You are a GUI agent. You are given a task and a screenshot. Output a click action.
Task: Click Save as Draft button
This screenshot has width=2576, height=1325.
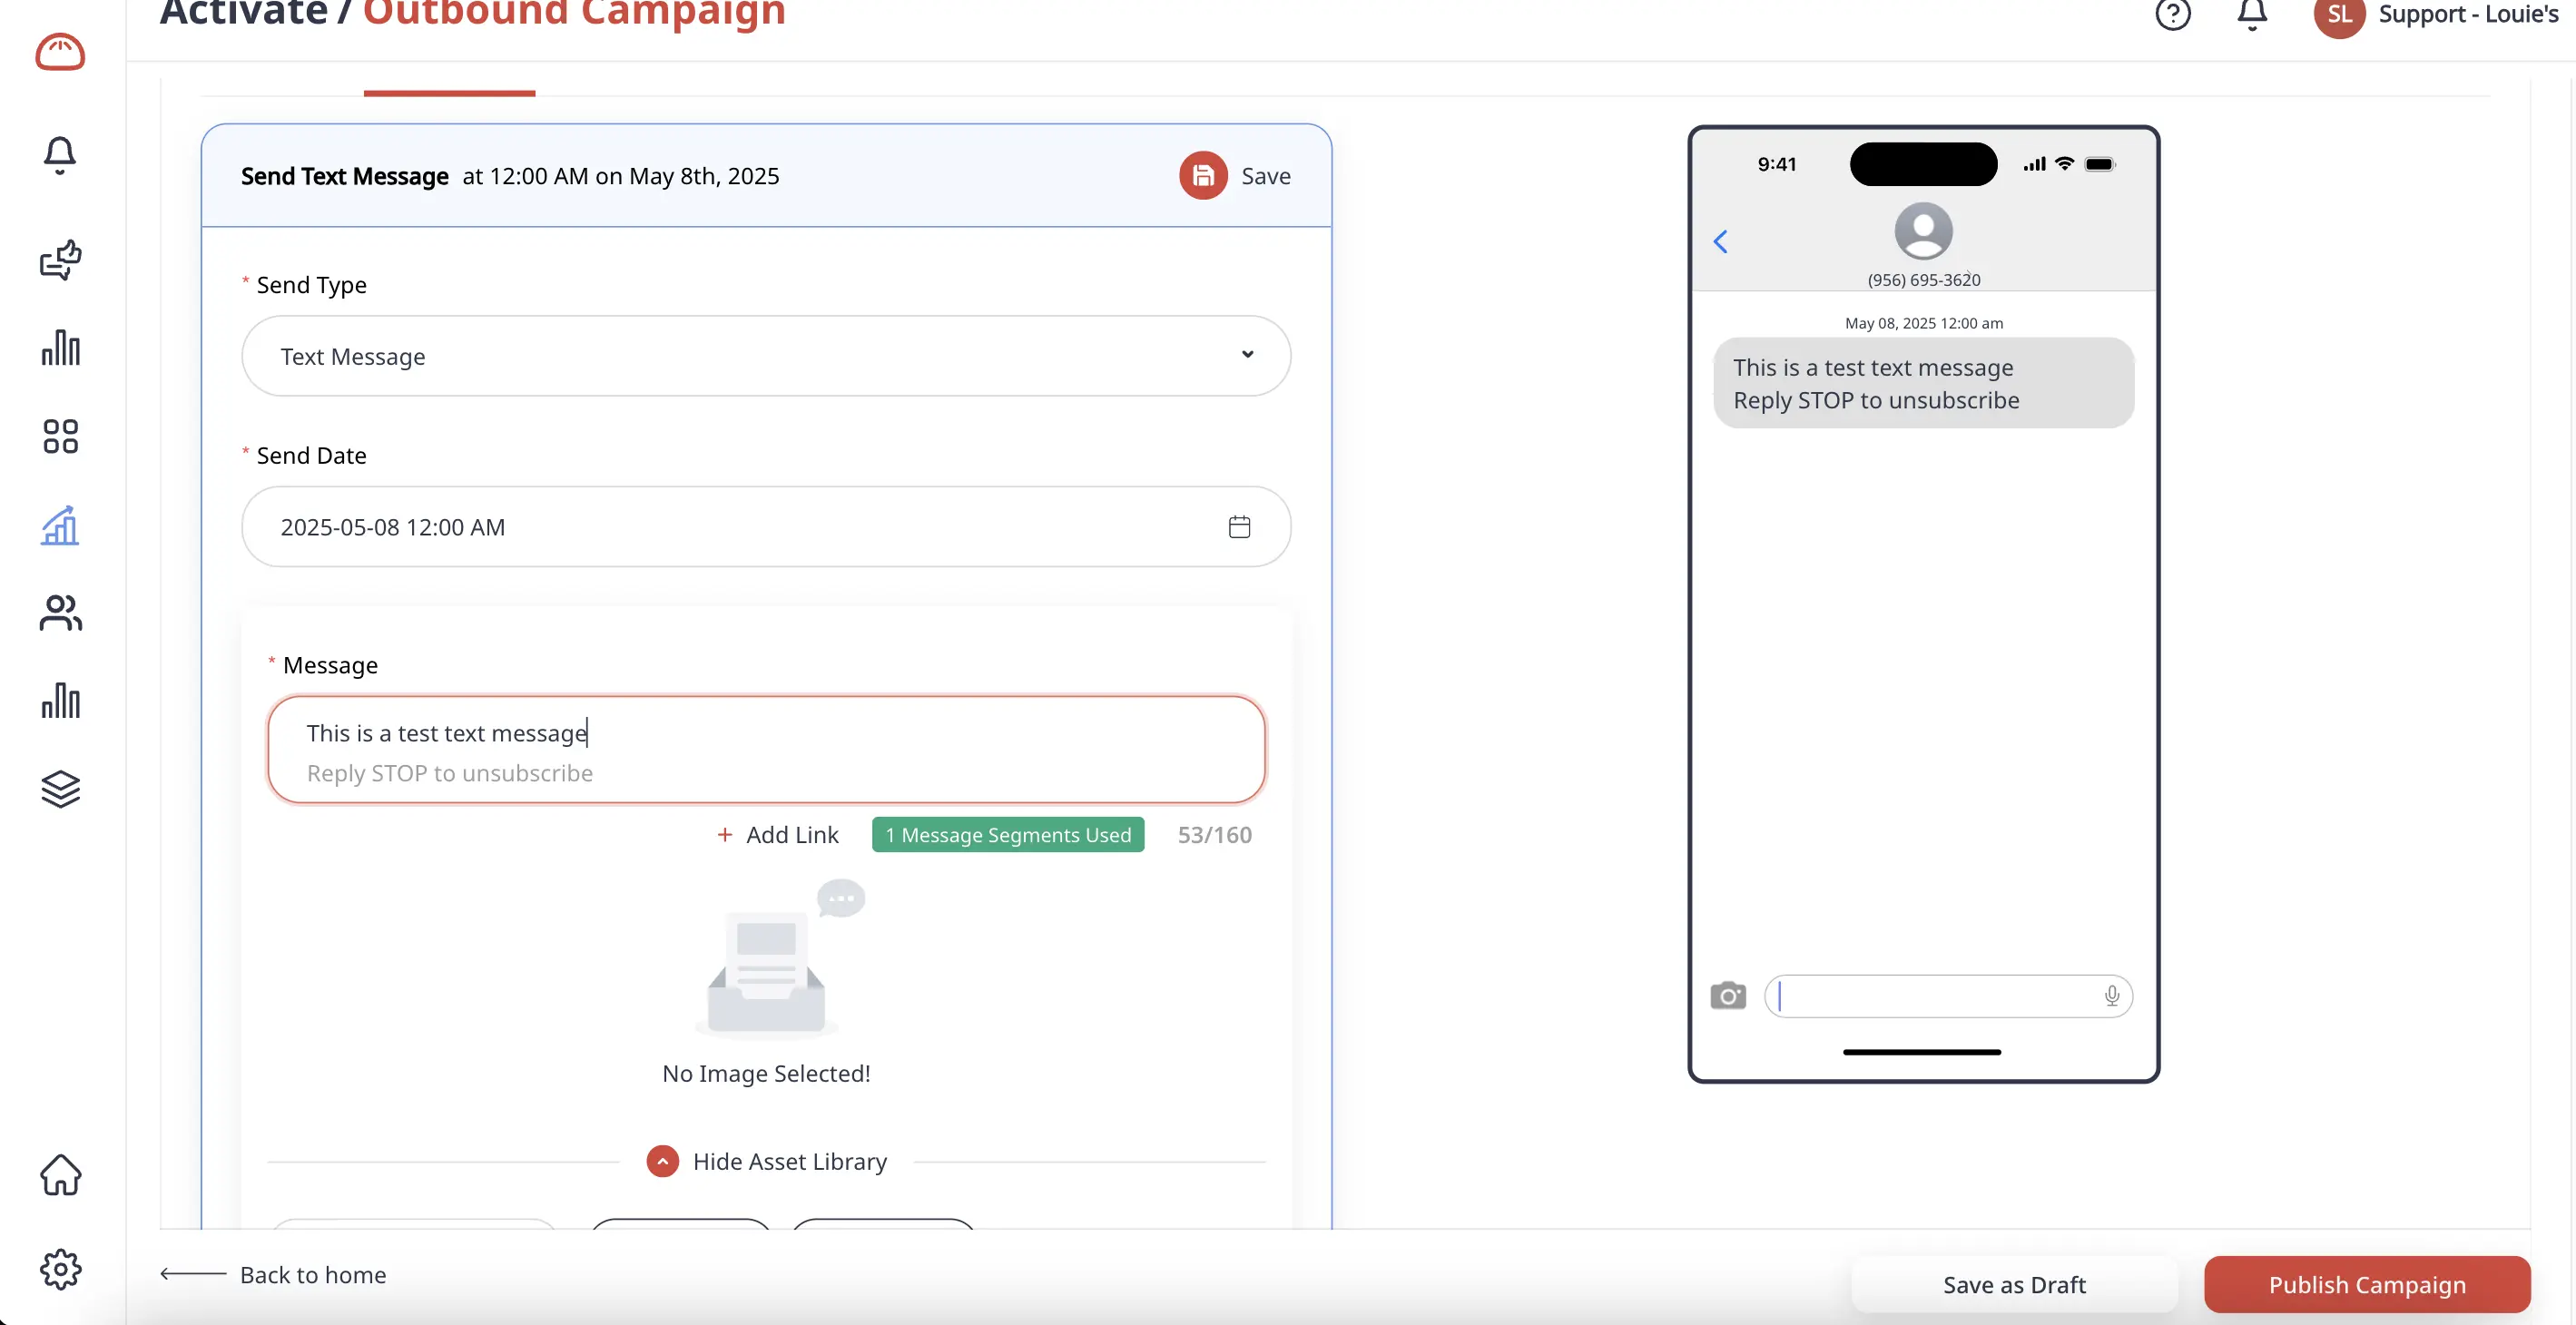(x=2013, y=1284)
